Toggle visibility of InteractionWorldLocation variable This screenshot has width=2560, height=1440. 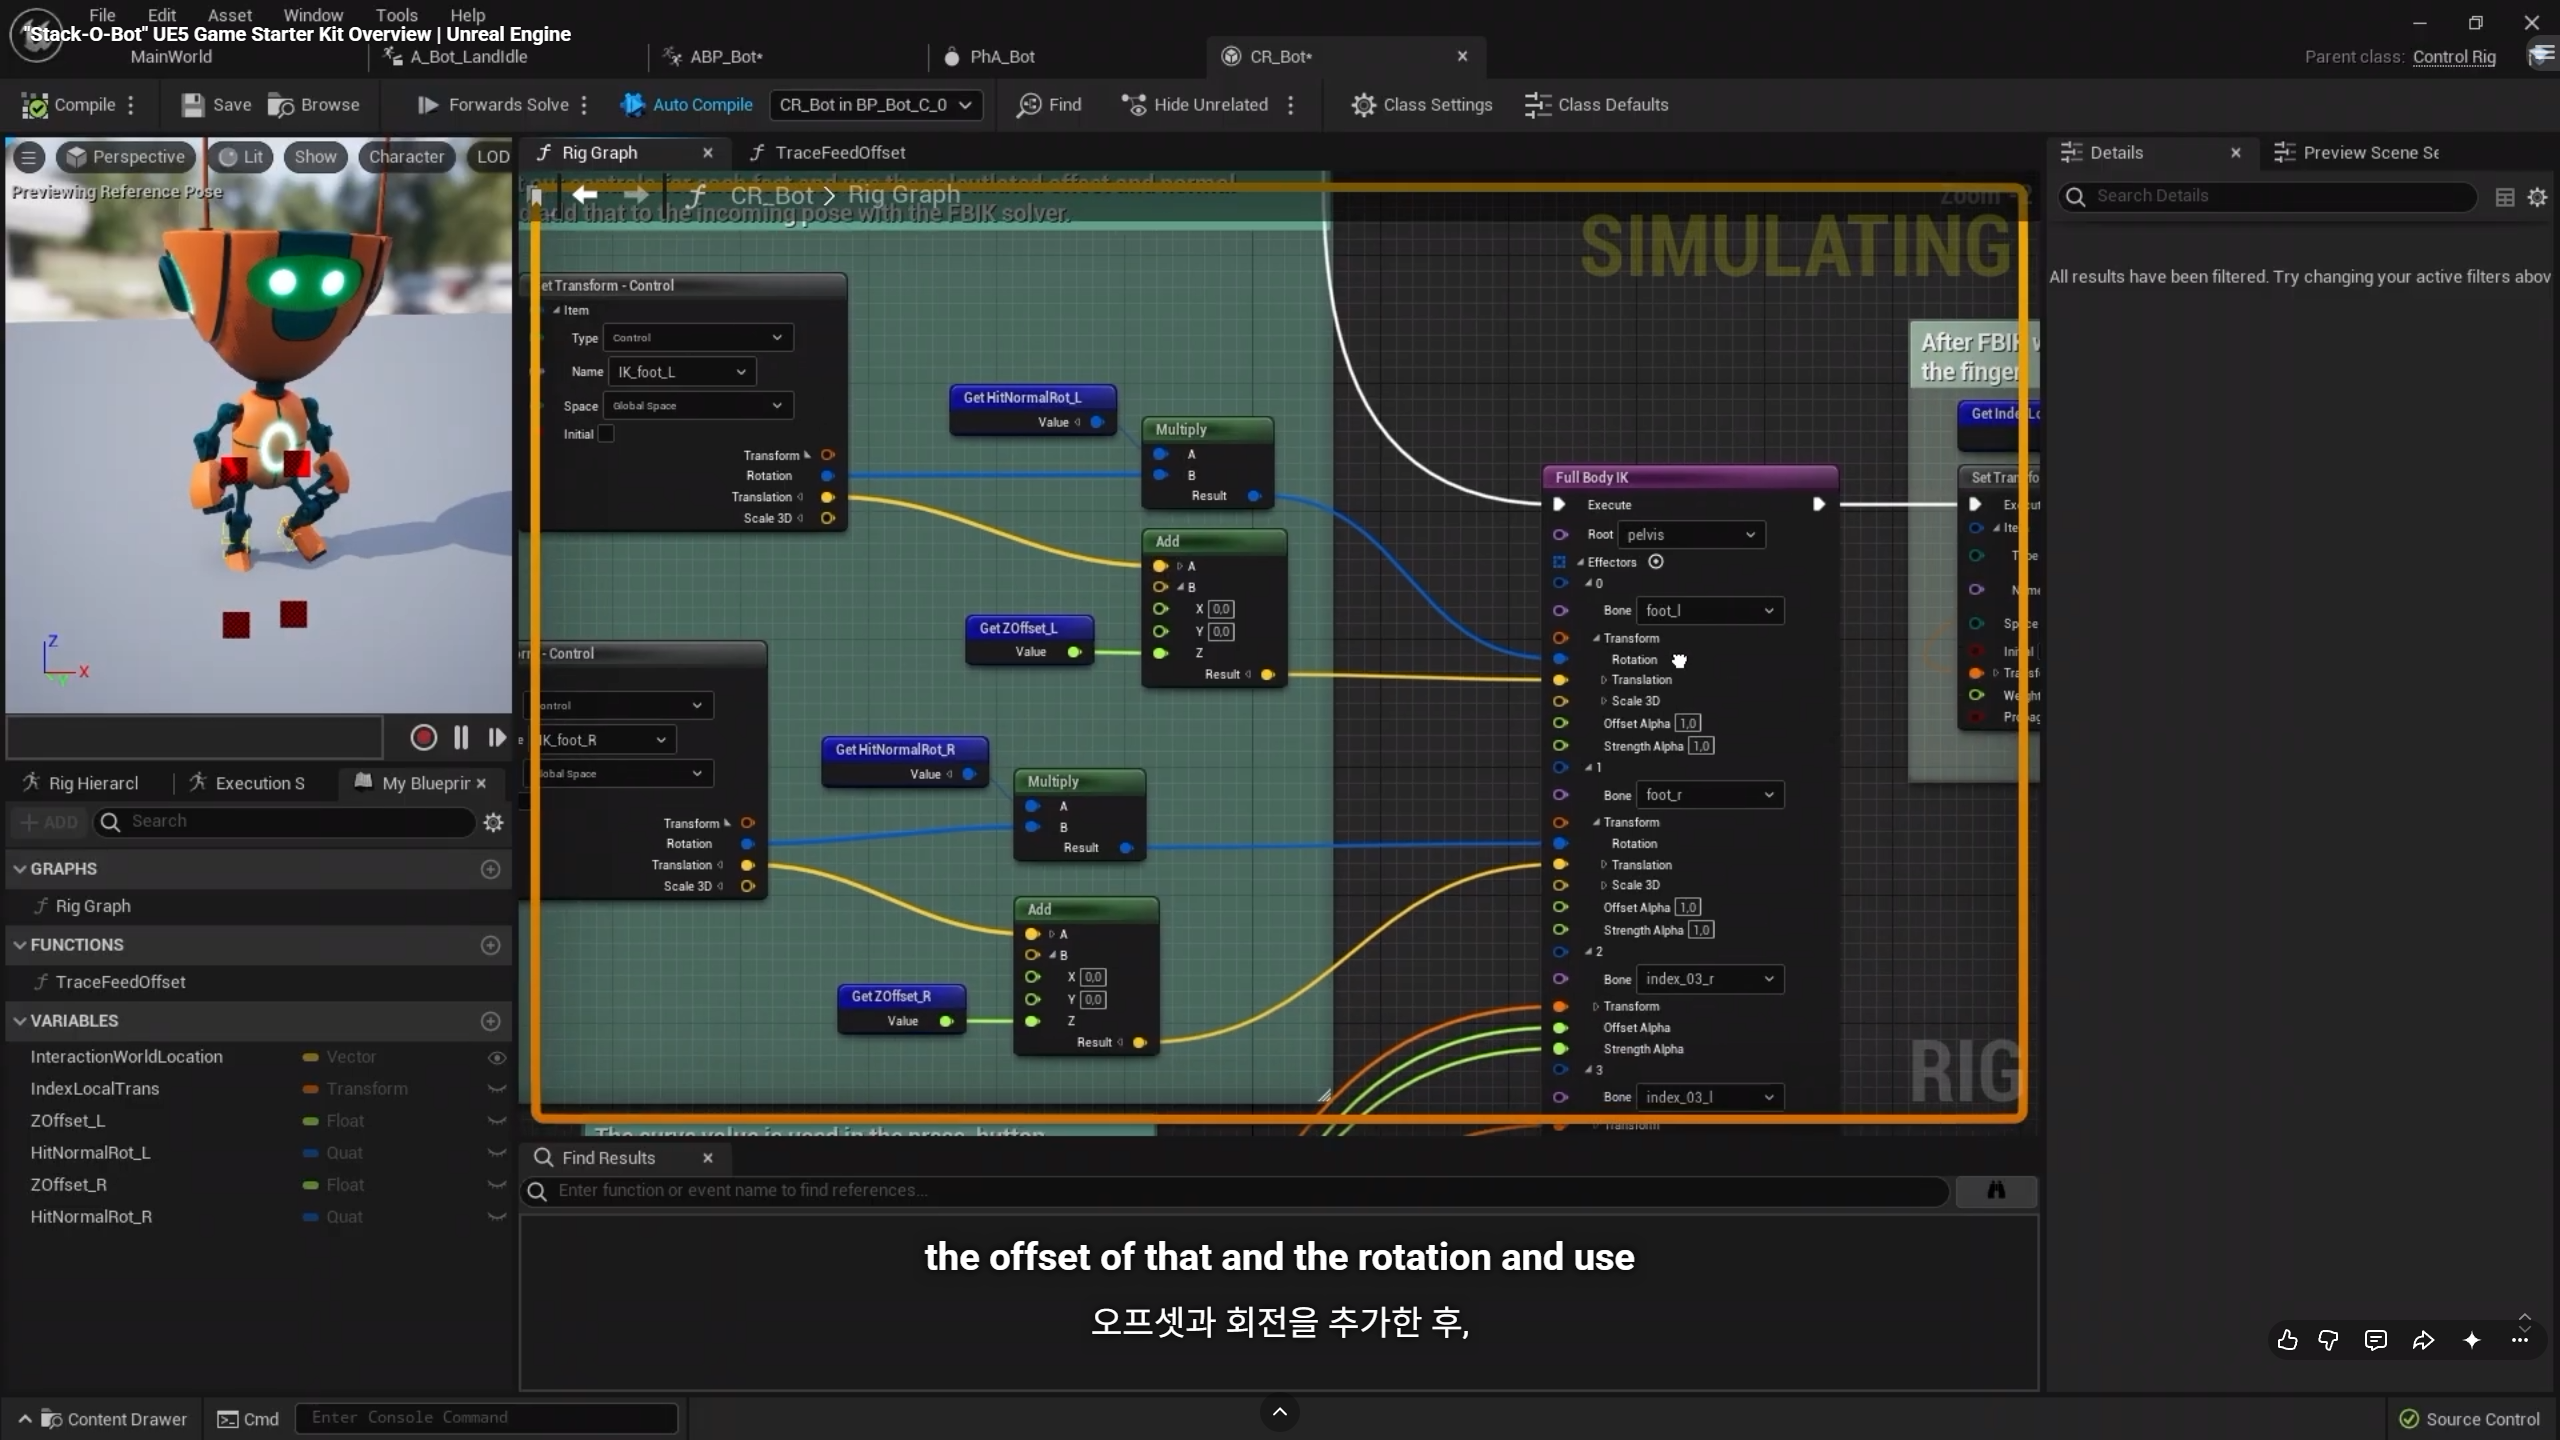tap(496, 1057)
